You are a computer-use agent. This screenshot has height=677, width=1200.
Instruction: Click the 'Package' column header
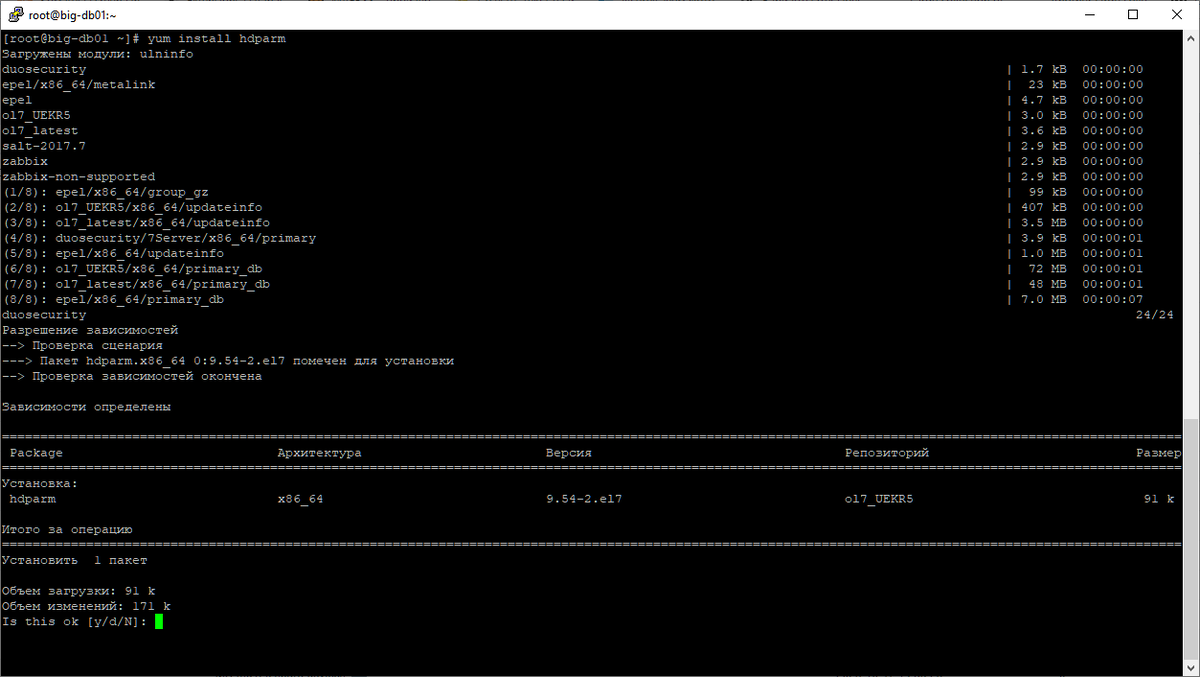pos(36,453)
